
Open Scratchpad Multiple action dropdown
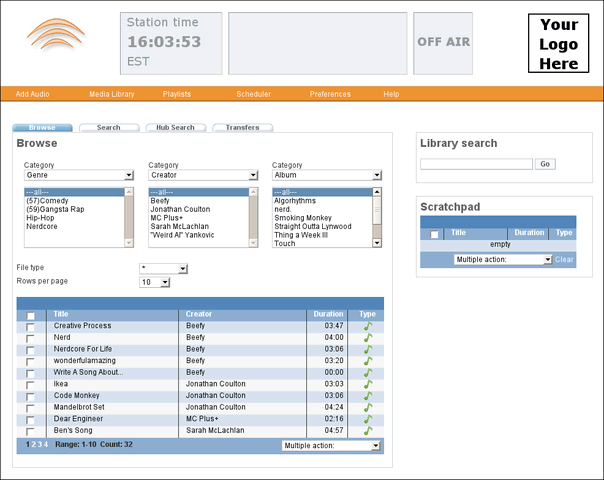(503, 260)
